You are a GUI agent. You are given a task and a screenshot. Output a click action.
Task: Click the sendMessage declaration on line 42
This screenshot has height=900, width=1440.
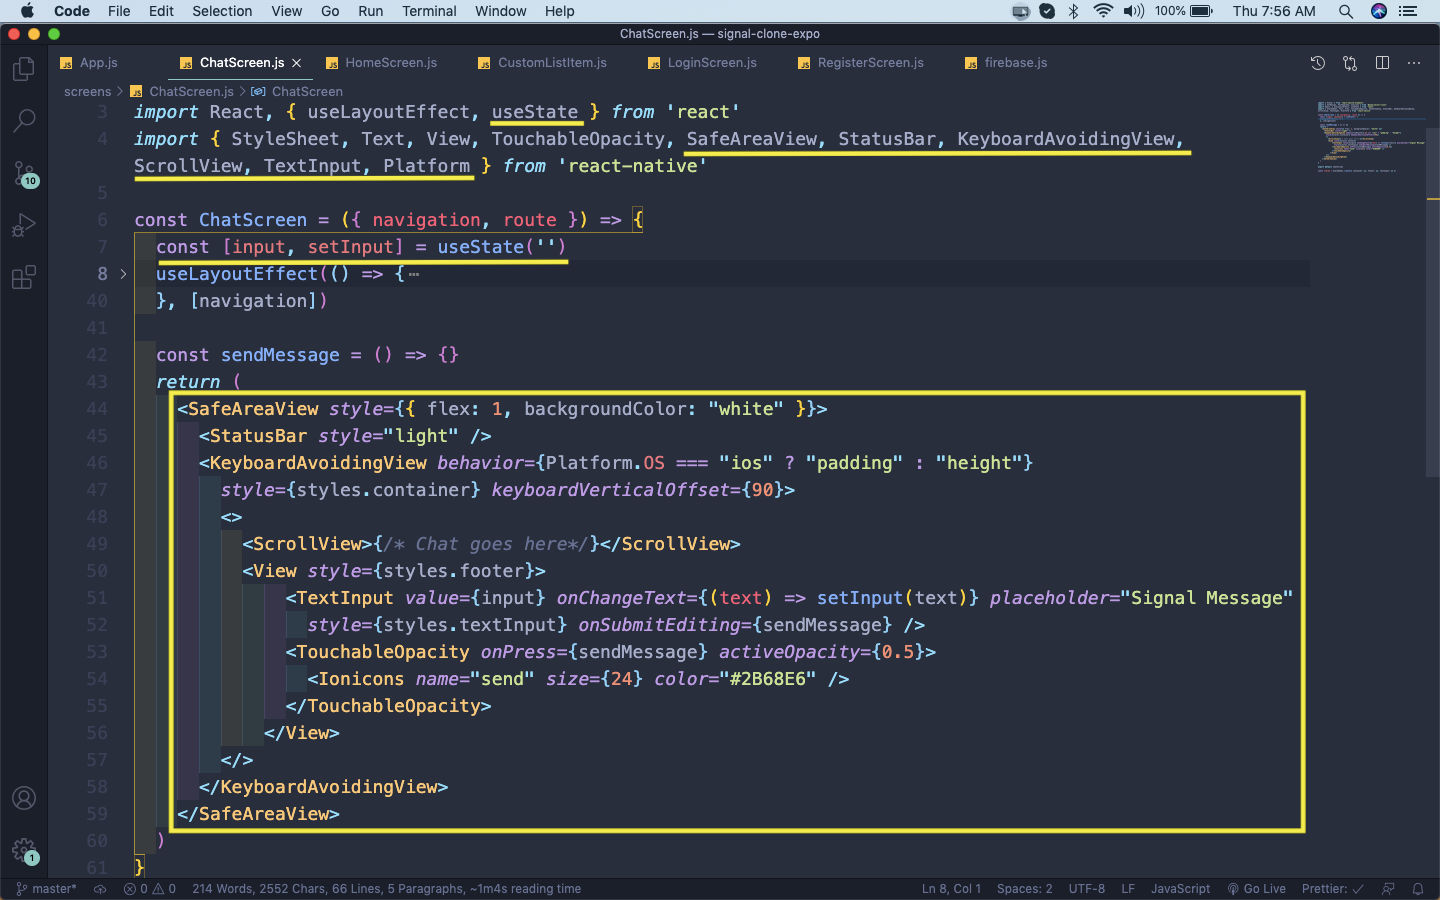280,355
